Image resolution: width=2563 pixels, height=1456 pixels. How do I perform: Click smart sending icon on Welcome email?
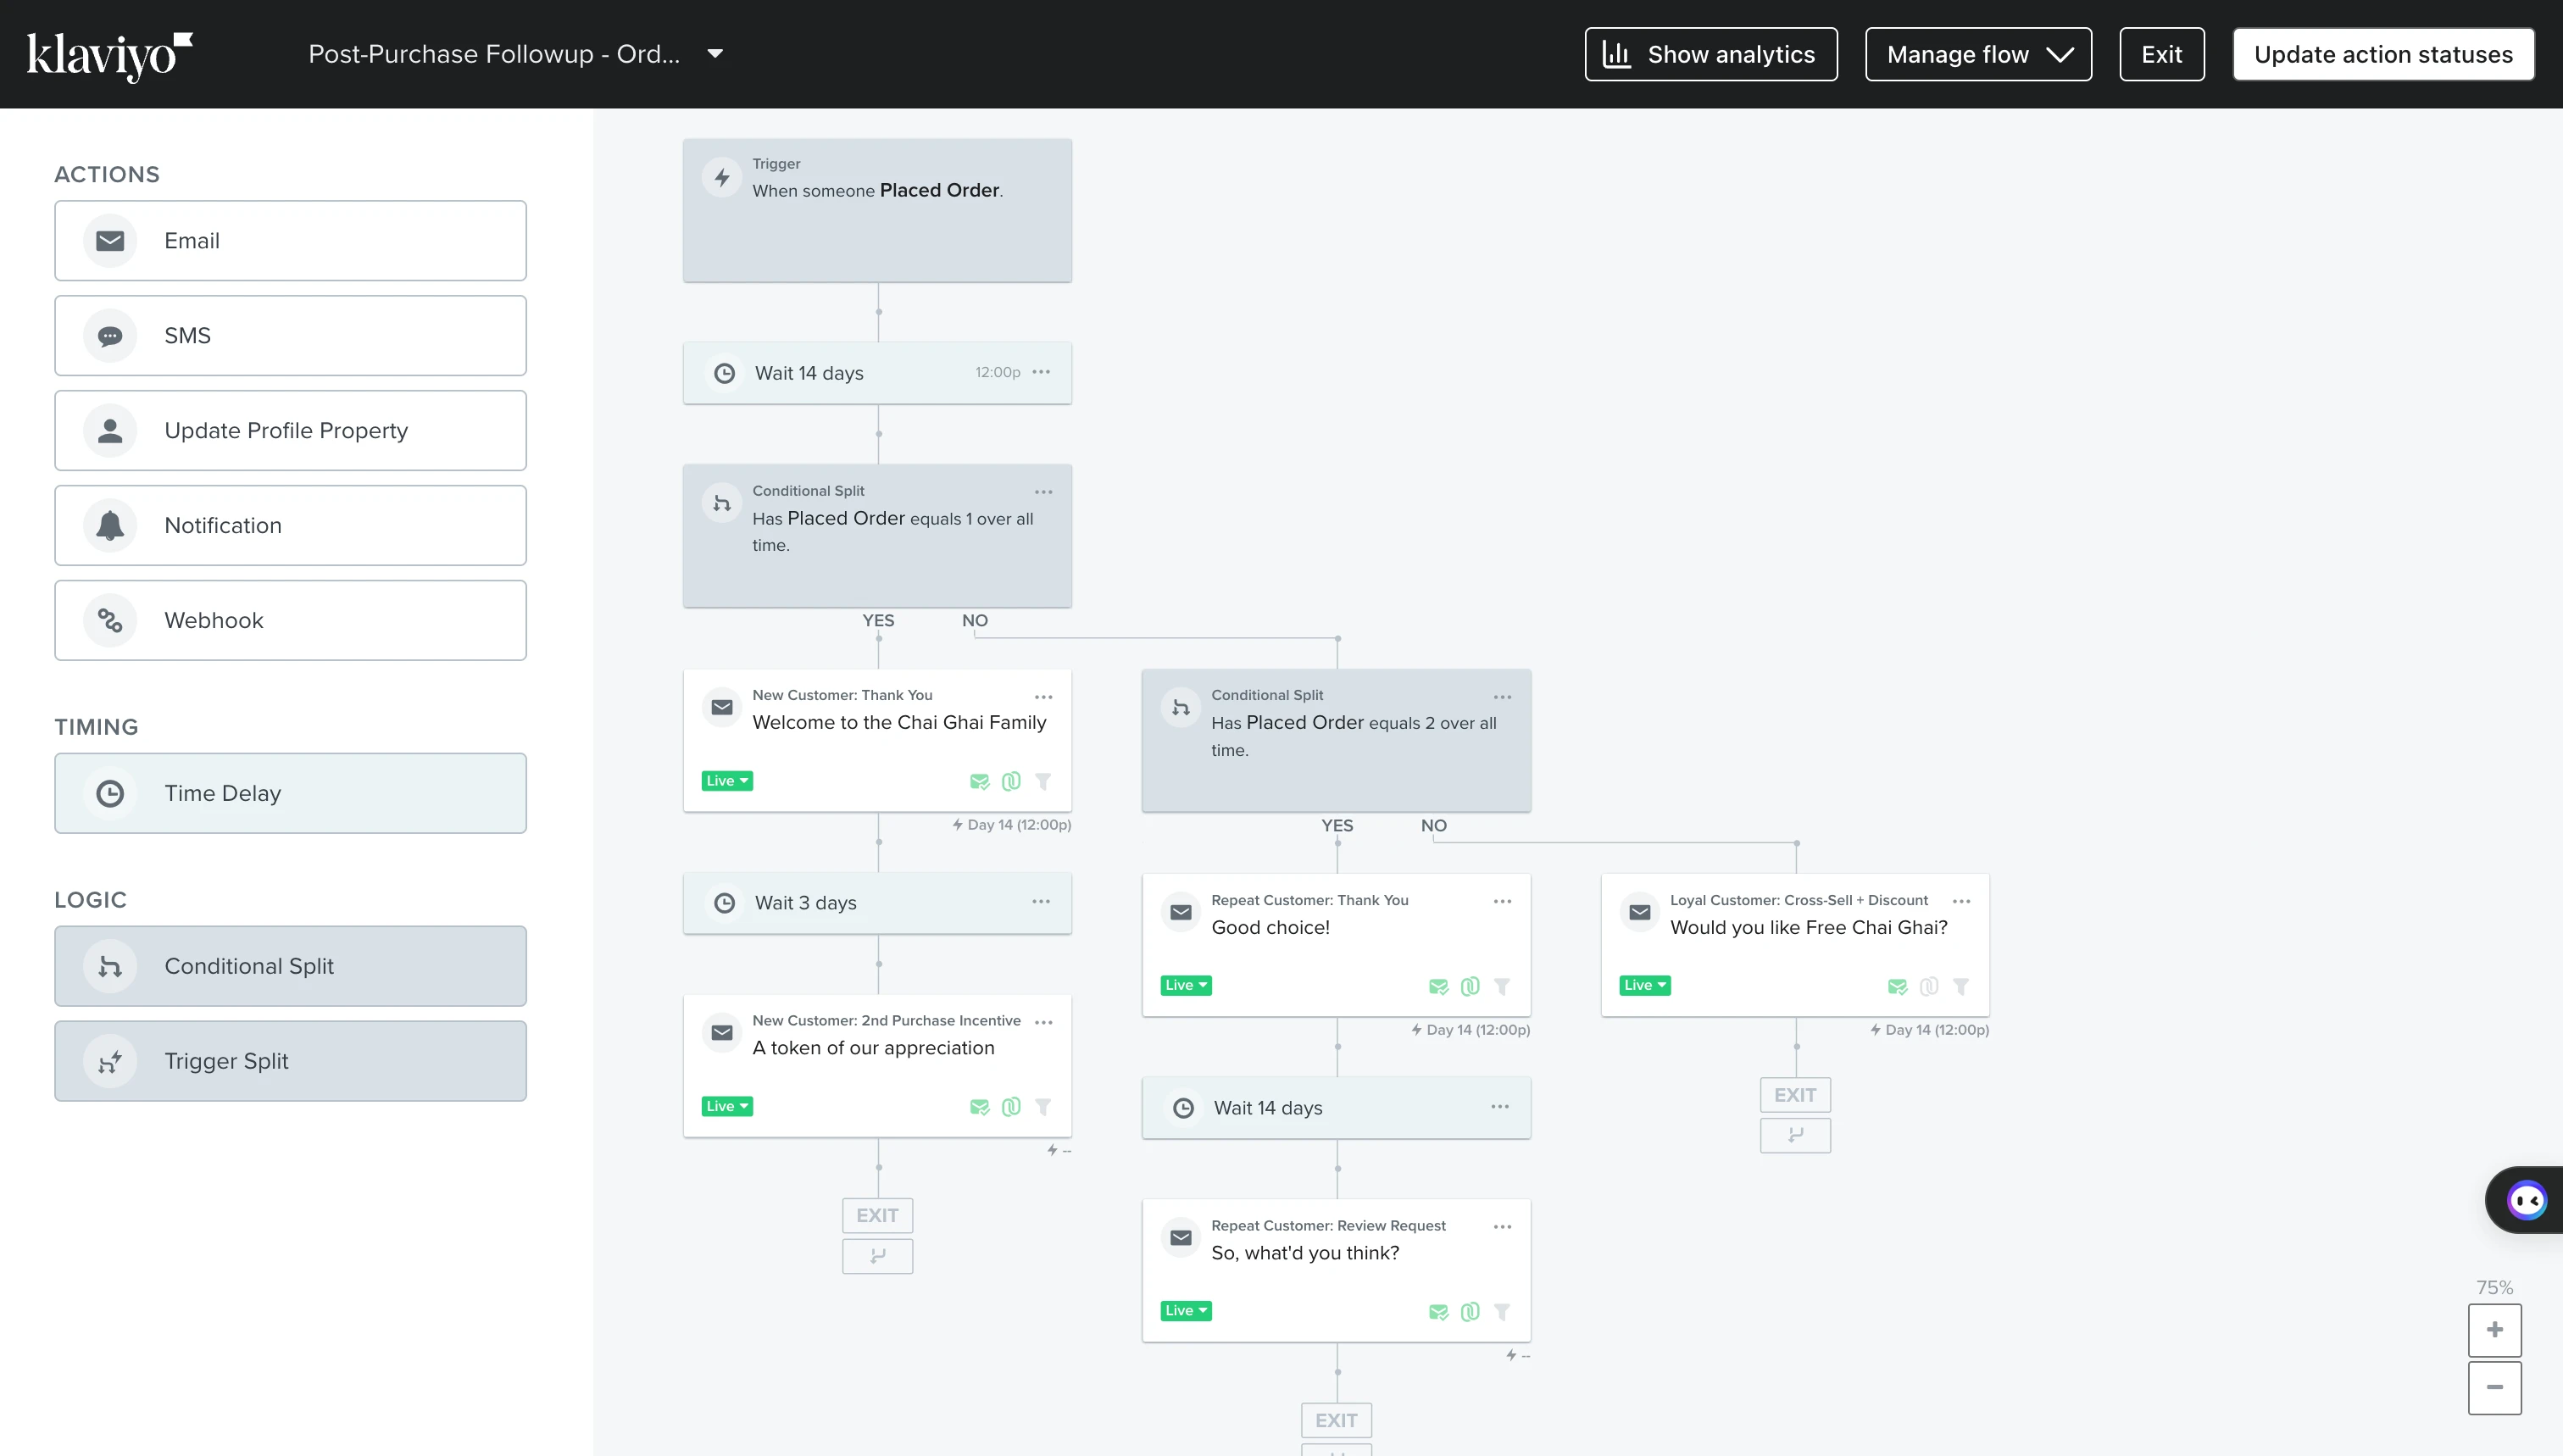[979, 782]
